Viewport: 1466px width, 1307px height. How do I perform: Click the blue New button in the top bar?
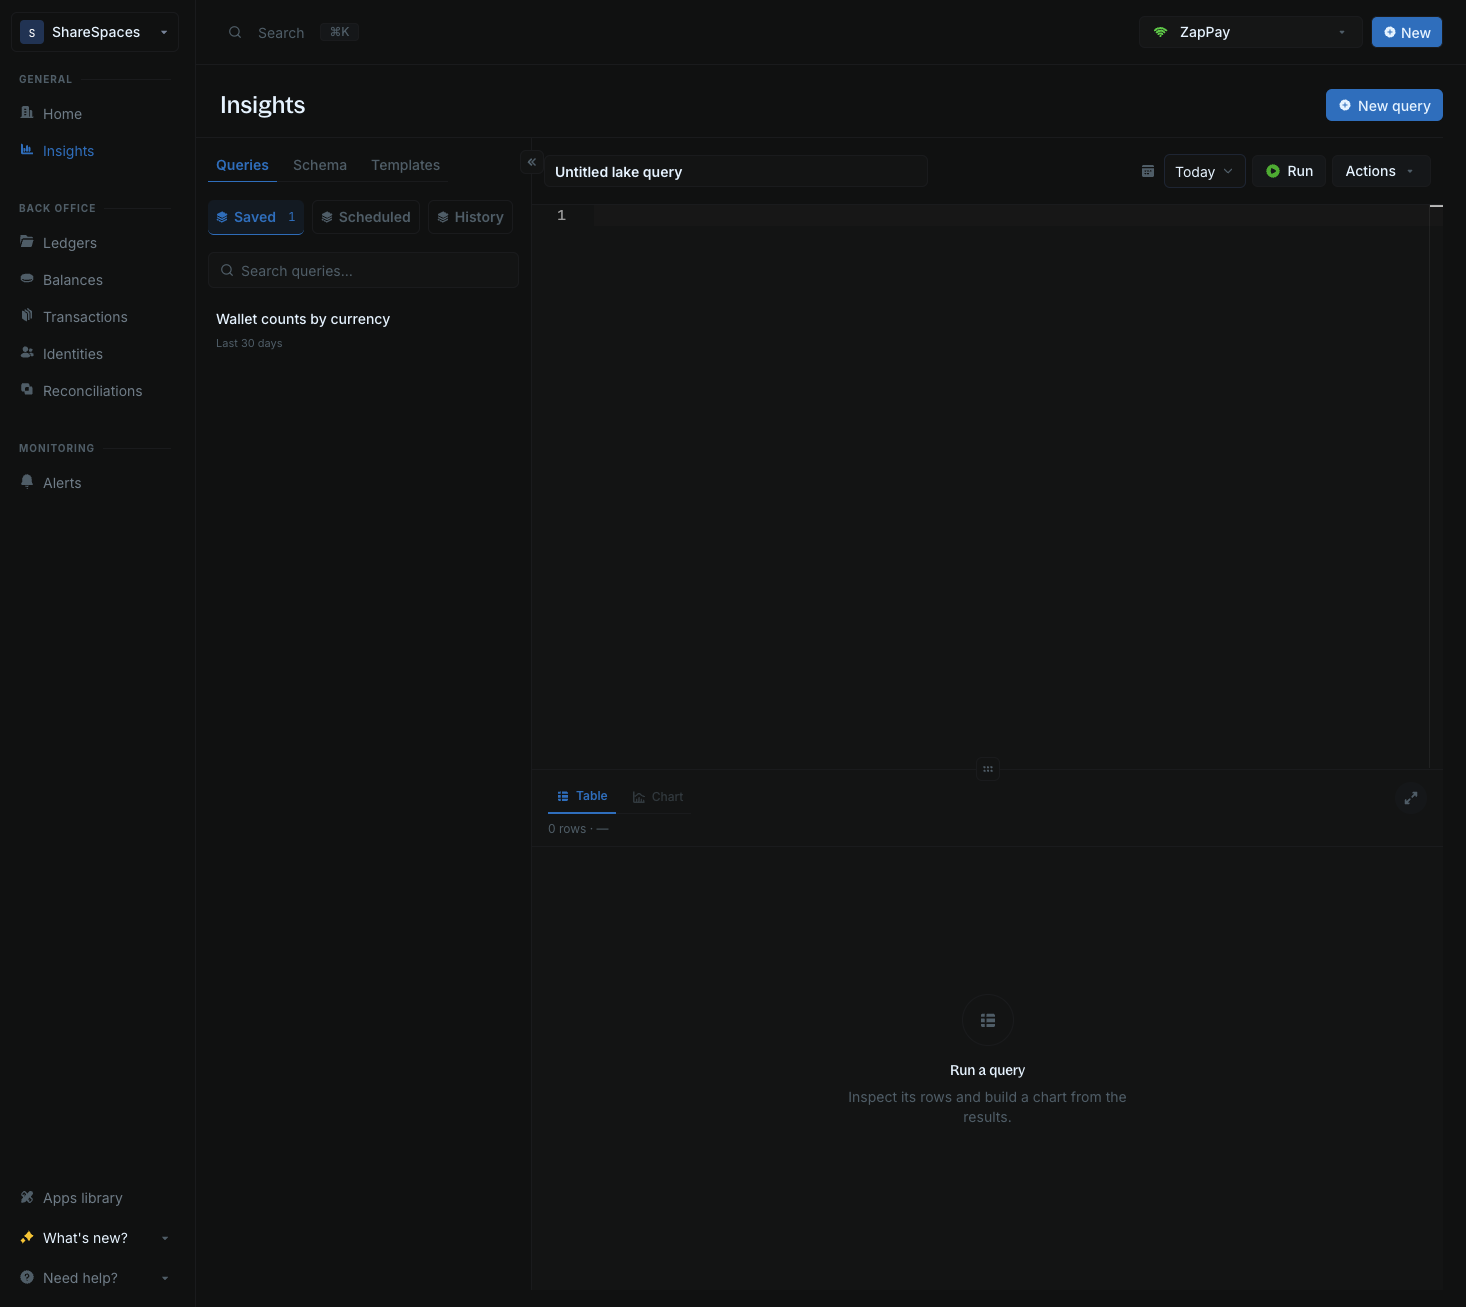pos(1406,32)
